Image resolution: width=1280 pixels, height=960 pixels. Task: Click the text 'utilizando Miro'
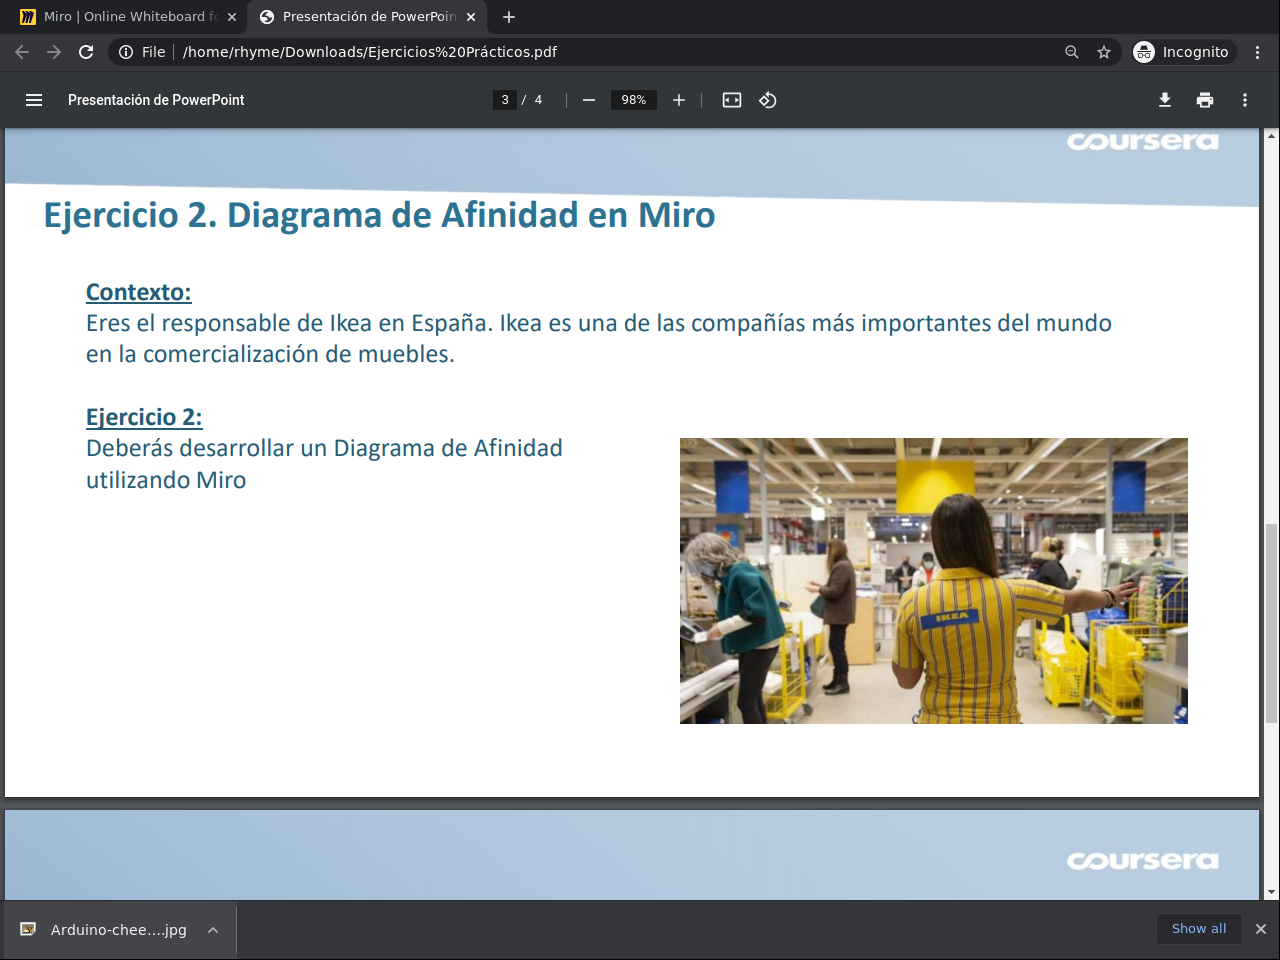click(166, 480)
